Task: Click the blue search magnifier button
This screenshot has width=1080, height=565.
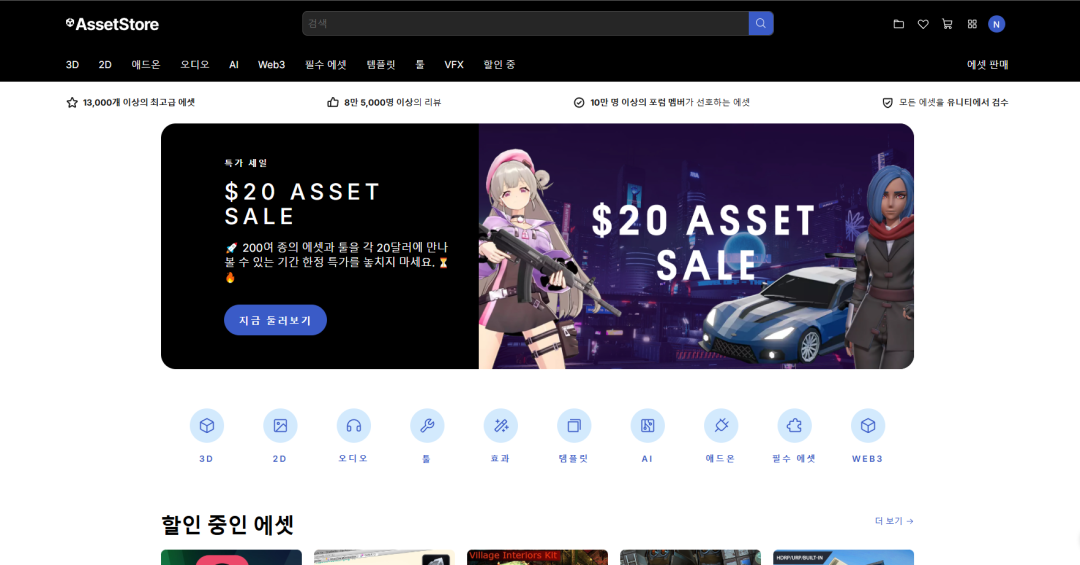Action: [x=760, y=23]
